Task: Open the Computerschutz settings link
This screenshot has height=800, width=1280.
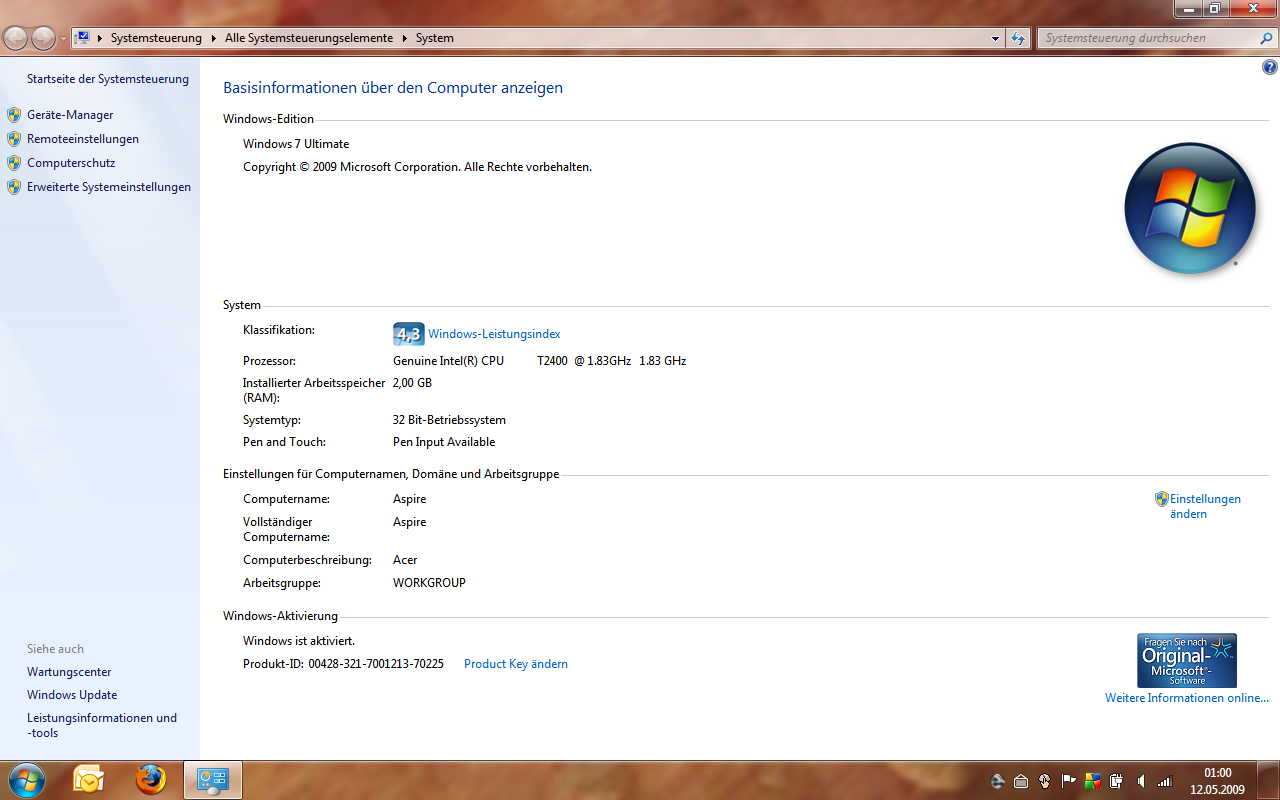Action: click(71, 163)
